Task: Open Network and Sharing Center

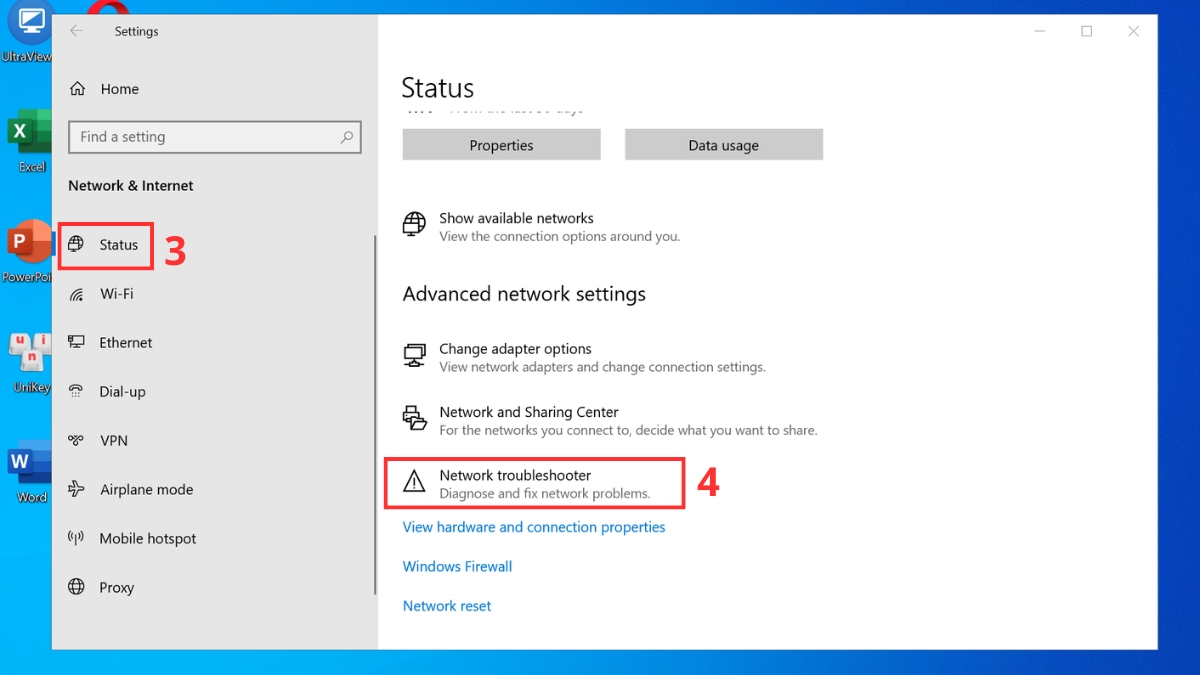Action: (x=529, y=411)
